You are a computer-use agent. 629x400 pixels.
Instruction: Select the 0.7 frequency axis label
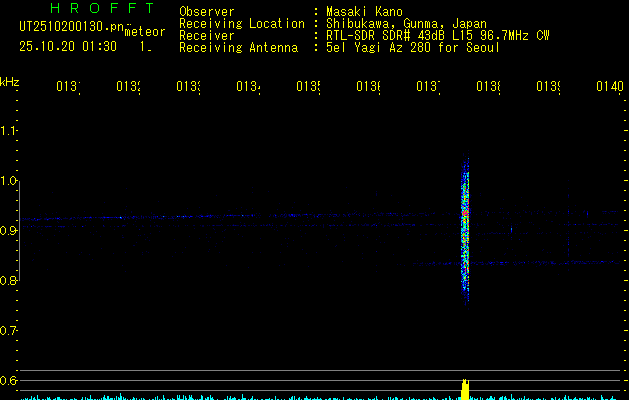[9, 331]
